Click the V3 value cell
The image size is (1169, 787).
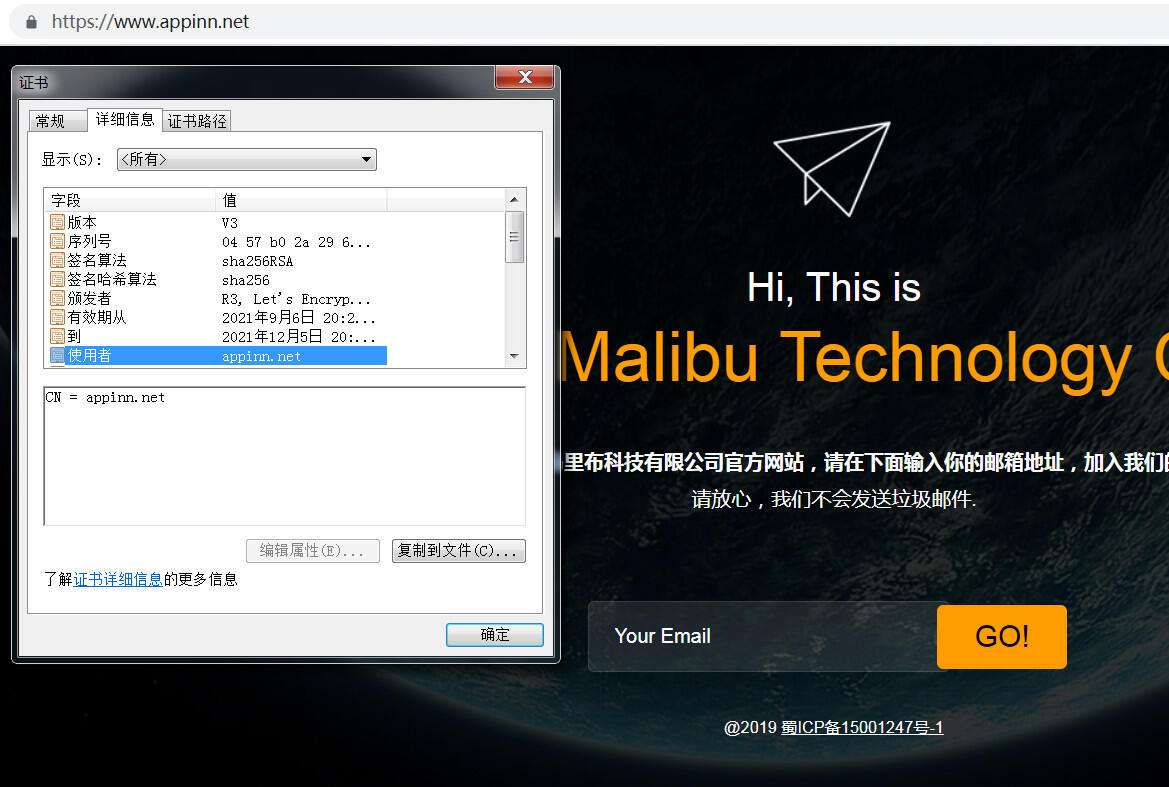[x=230, y=223]
